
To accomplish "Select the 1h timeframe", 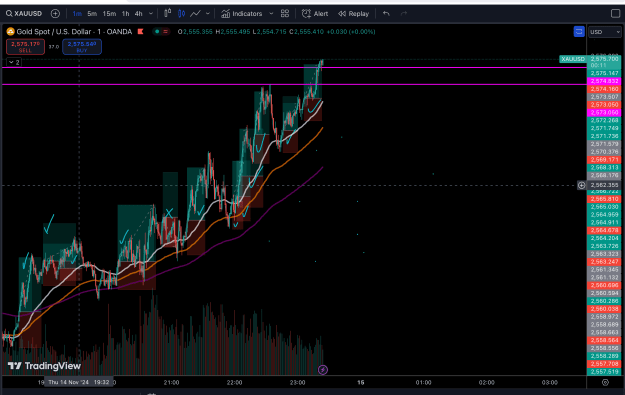I will pos(125,14).
